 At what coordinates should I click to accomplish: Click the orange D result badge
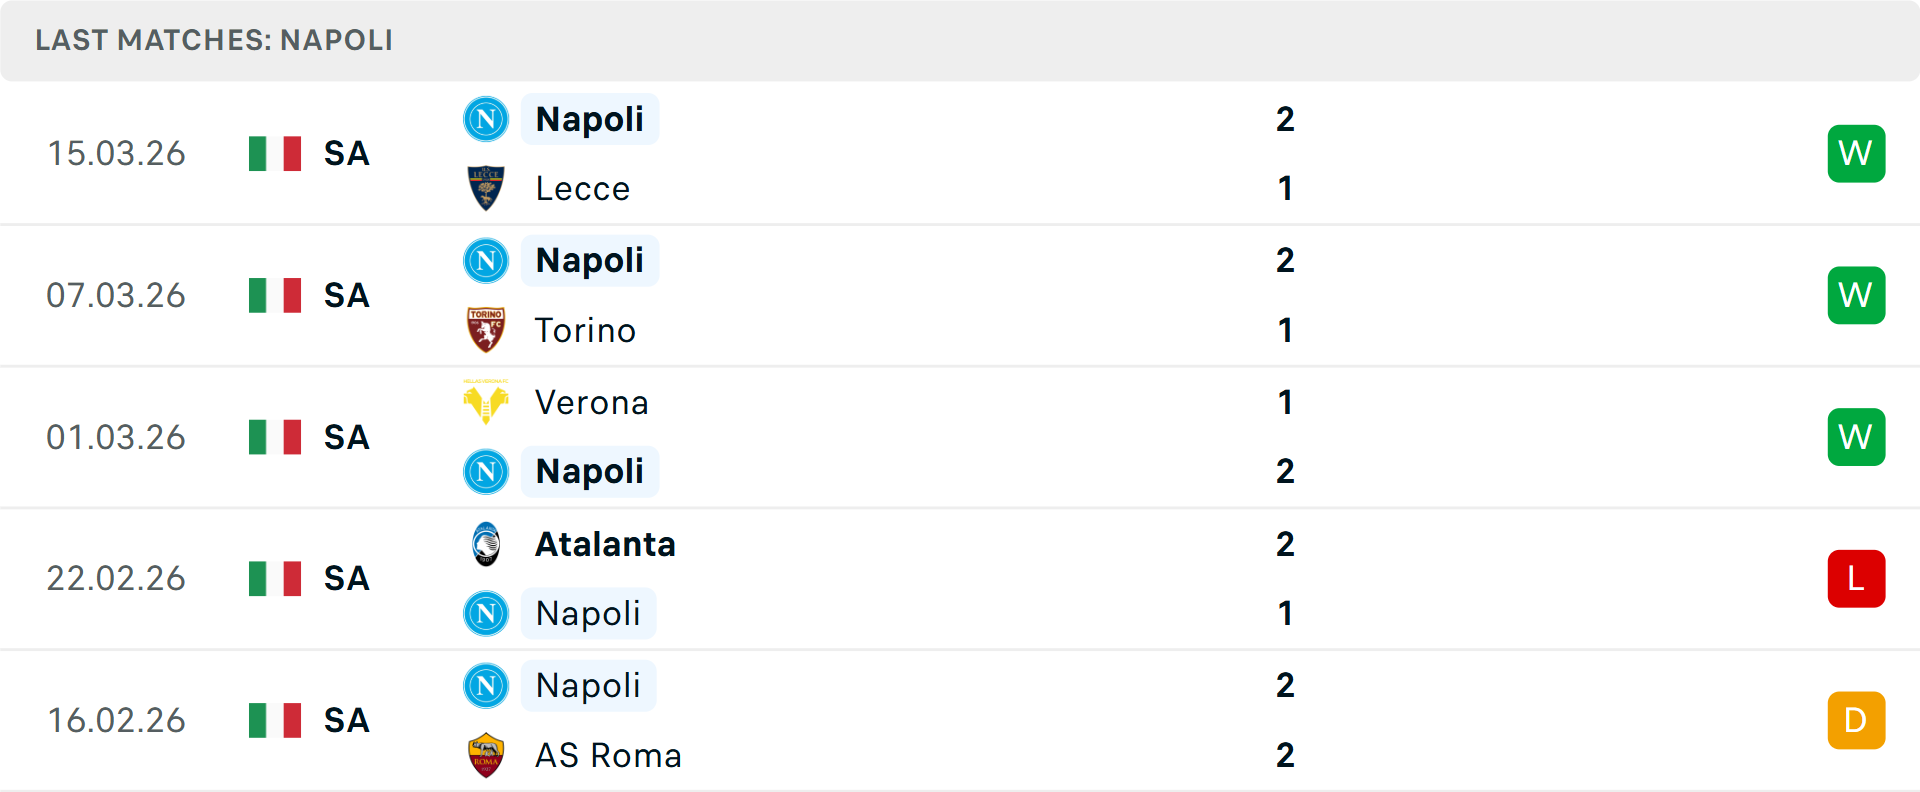pos(1856,720)
